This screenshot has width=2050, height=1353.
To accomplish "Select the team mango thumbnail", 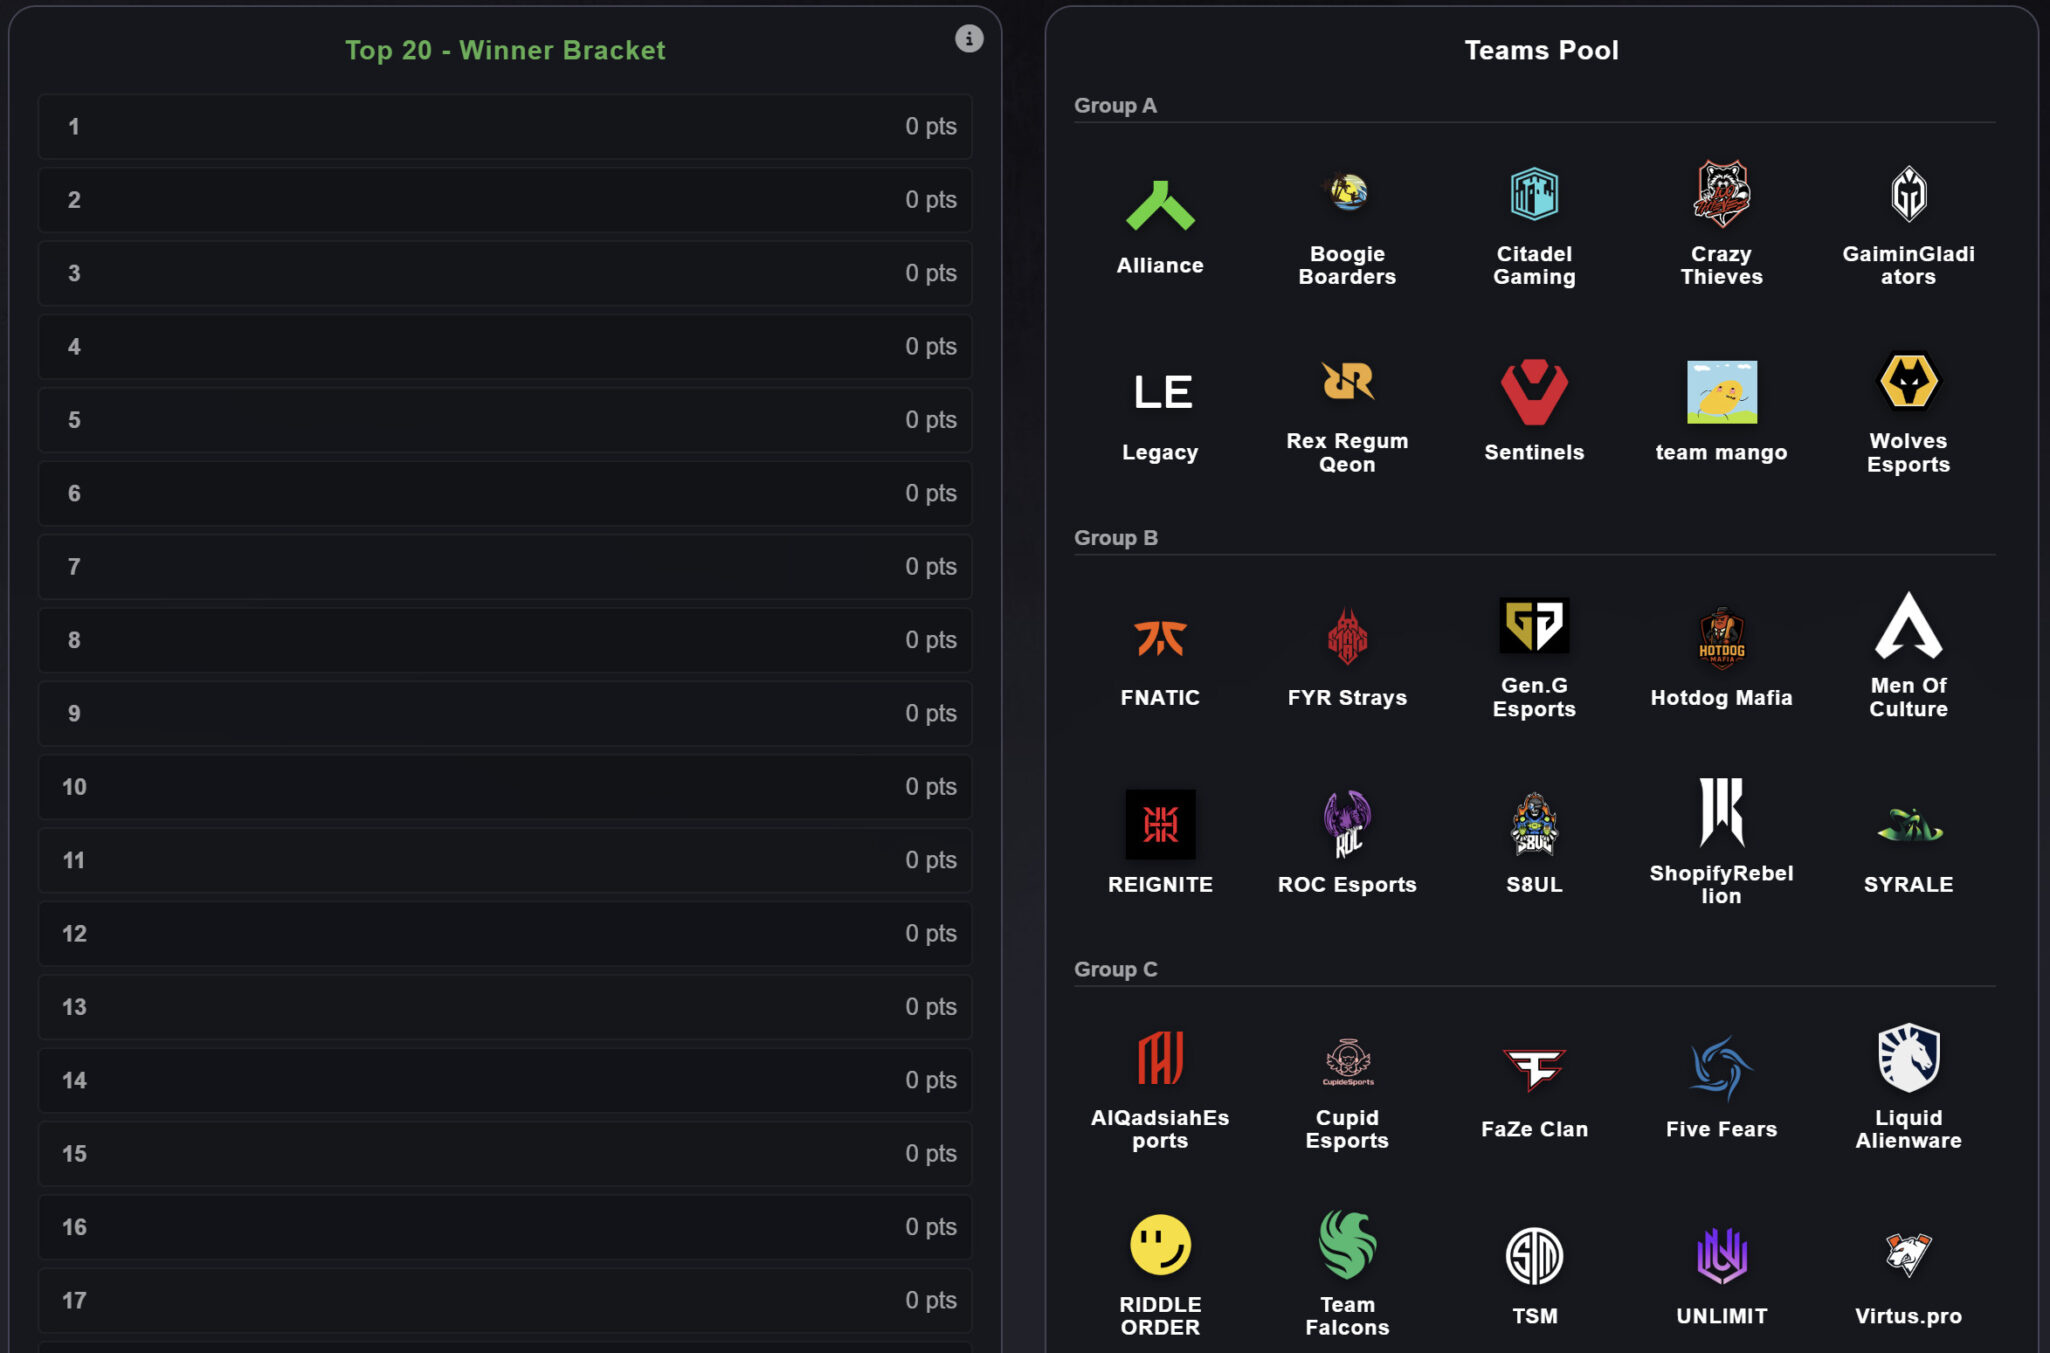I will coord(1721,392).
